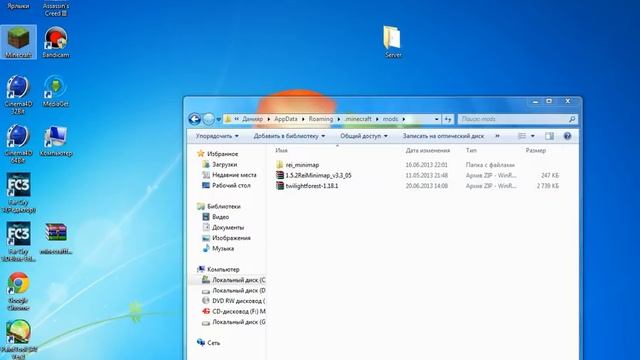
Task: Select Компьютер in the navigation pane
Action: (x=223, y=269)
